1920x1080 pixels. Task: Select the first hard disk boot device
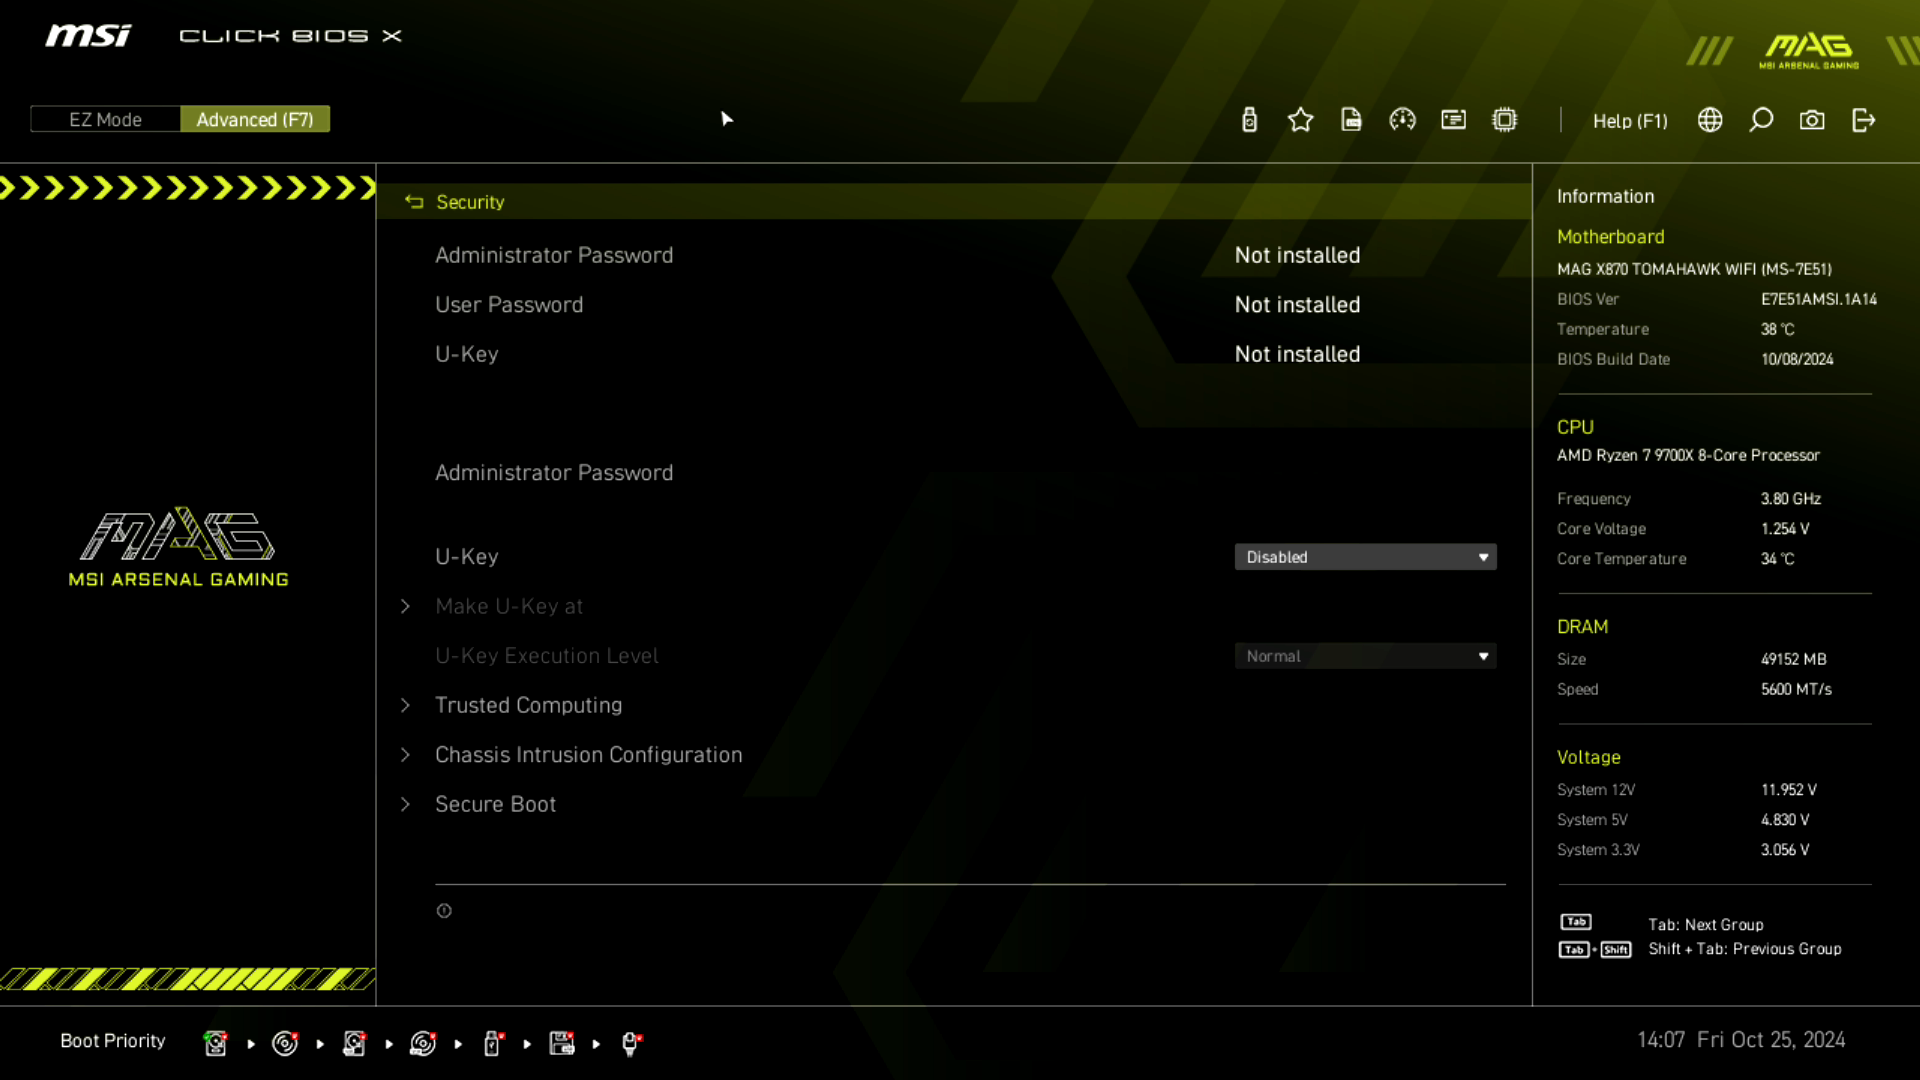[x=215, y=1043]
